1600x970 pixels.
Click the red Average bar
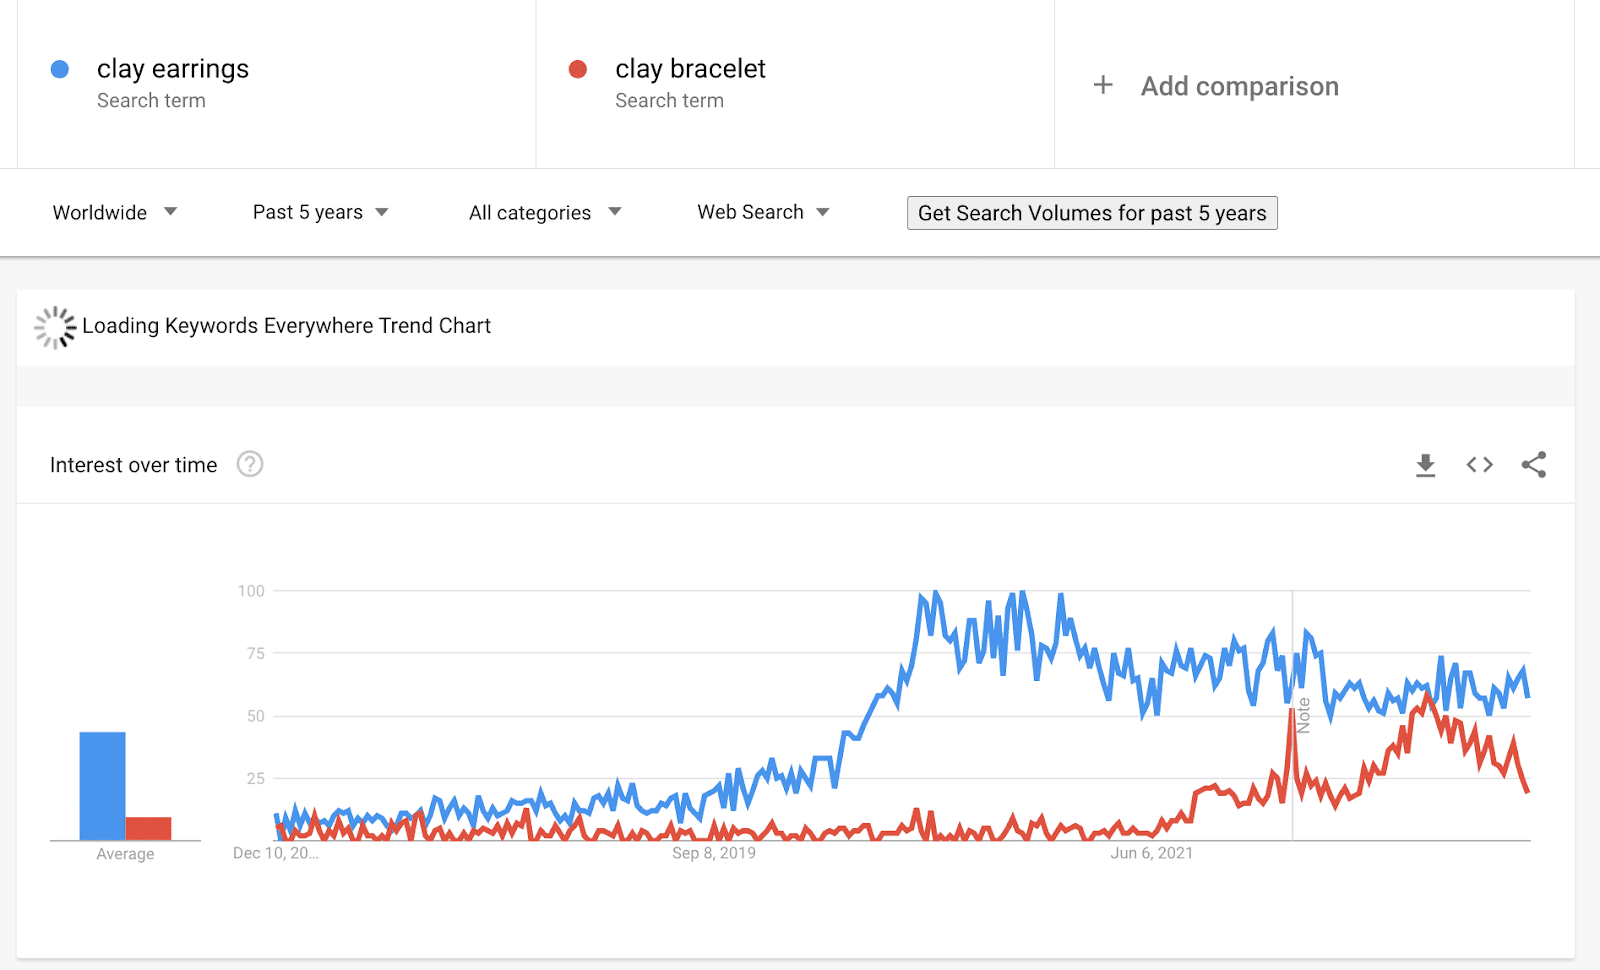pos(148,829)
